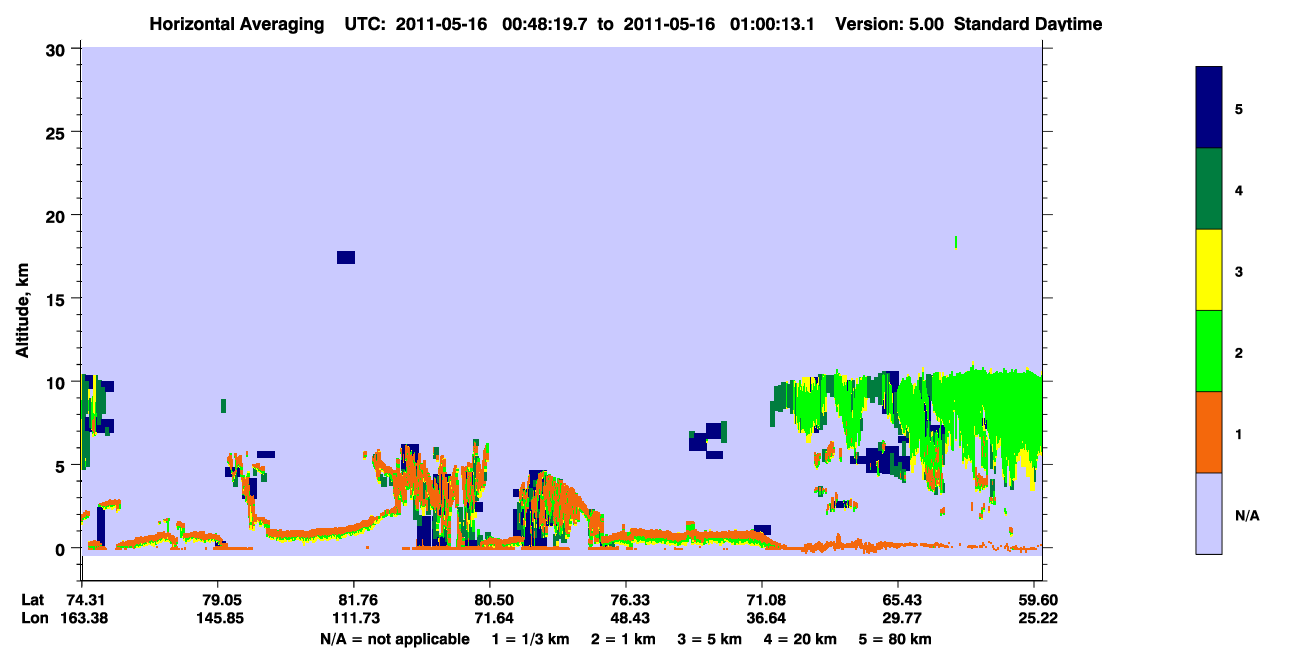Click the altitude tick label 10
The height and width of the screenshot is (667, 1300).
pyautogui.click(x=58, y=382)
